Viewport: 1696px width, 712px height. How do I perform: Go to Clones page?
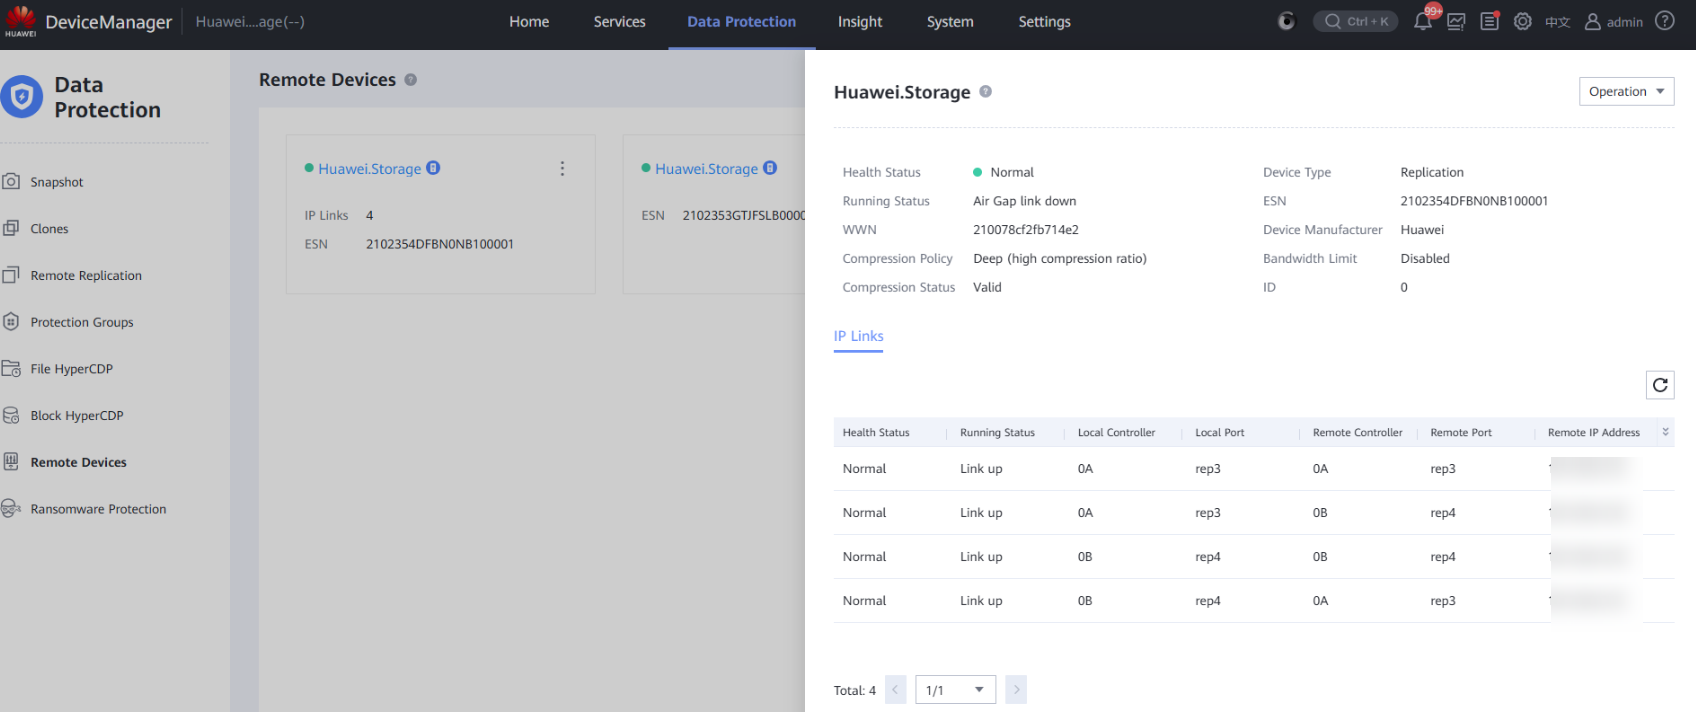[x=49, y=229]
